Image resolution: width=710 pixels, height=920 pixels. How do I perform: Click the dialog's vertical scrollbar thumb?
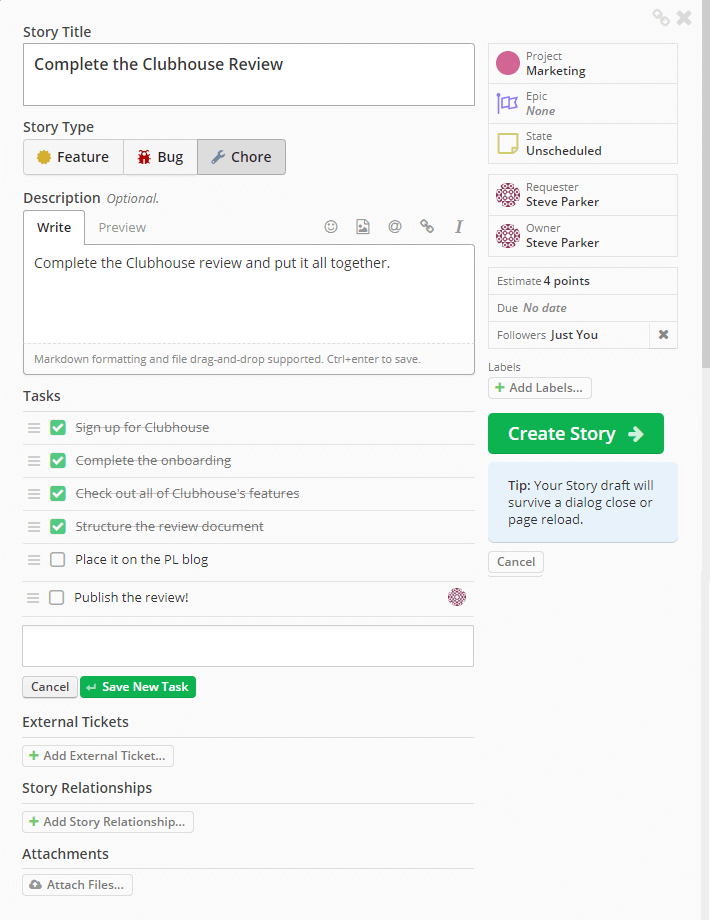tap(705, 184)
